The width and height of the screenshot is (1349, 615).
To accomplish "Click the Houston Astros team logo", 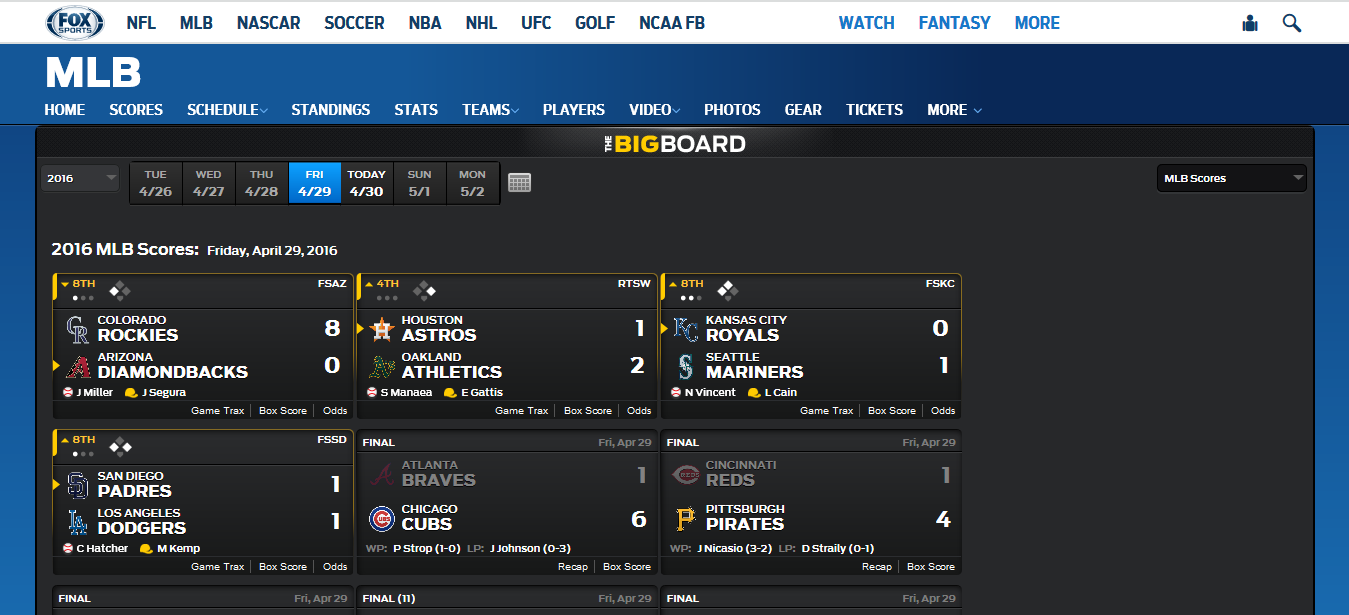I will pyautogui.click(x=382, y=328).
